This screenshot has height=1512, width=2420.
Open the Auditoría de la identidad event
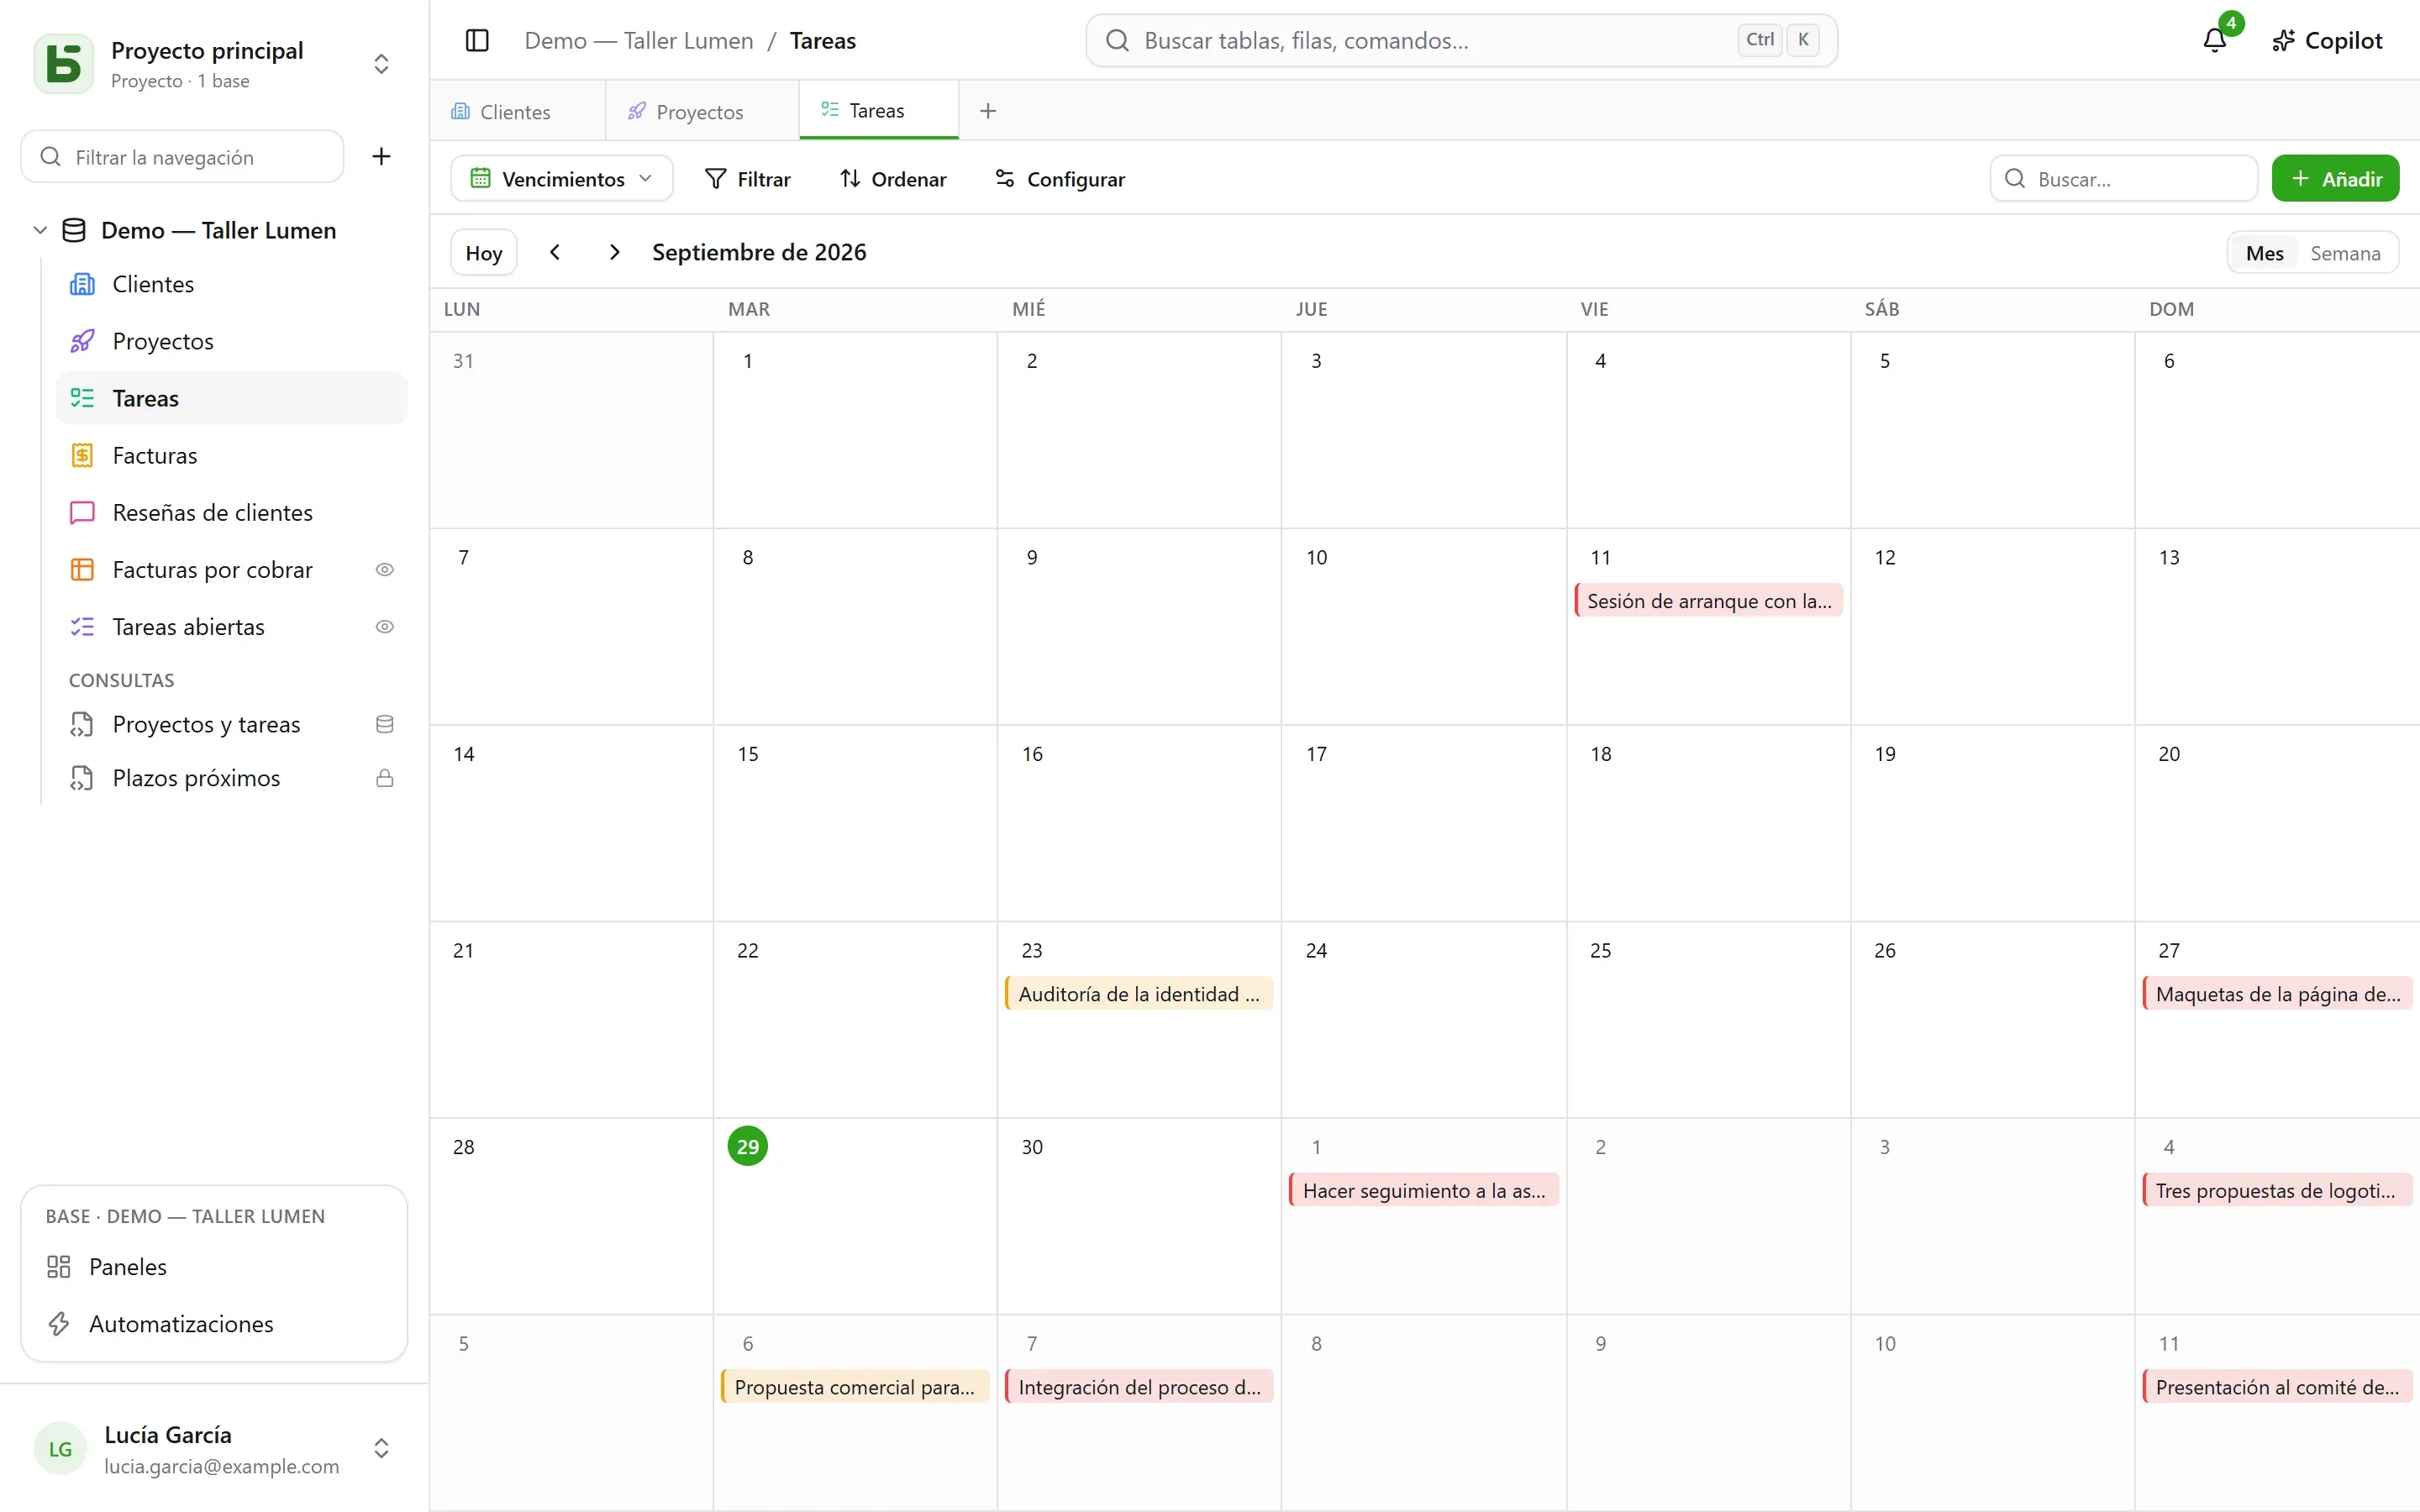(x=1139, y=993)
